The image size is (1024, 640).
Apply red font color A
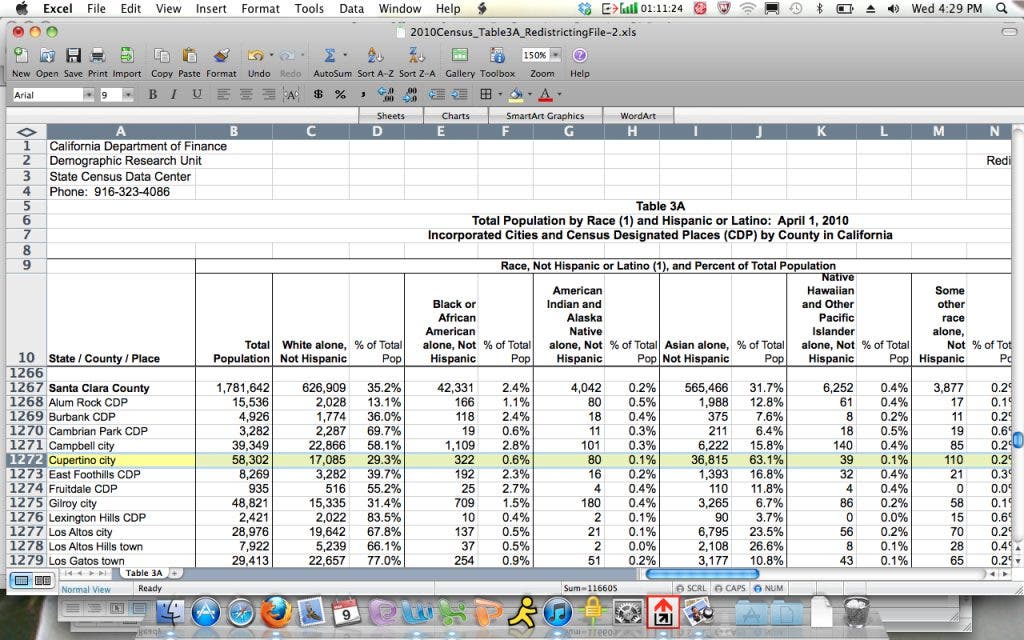[x=546, y=95]
